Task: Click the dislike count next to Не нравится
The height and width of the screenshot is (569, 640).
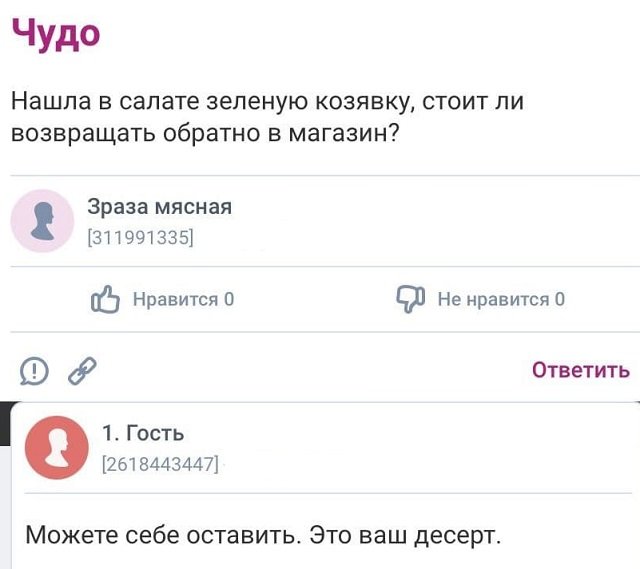Action: [559, 299]
